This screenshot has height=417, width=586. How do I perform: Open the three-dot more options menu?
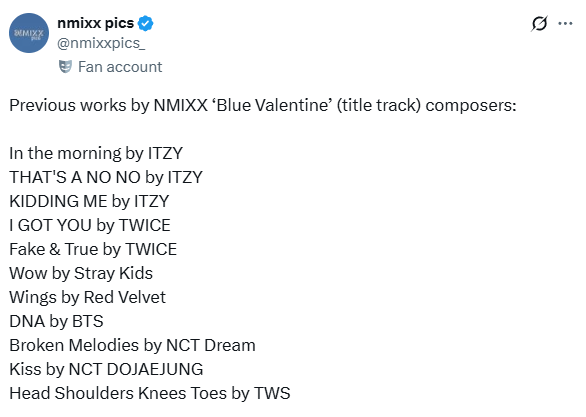pos(565,24)
